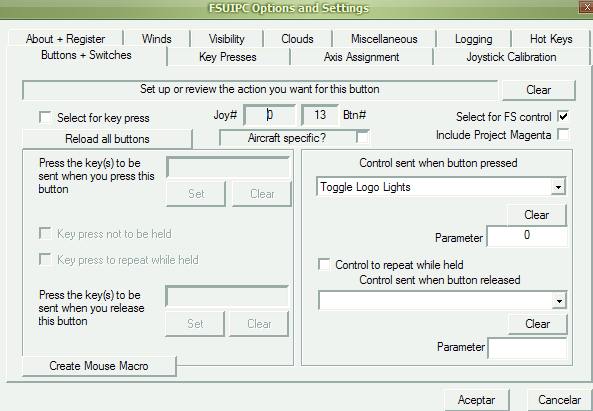Expand the Toggle Logo Lights dropdown arrow
The width and height of the screenshot is (593, 411).
click(558, 187)
